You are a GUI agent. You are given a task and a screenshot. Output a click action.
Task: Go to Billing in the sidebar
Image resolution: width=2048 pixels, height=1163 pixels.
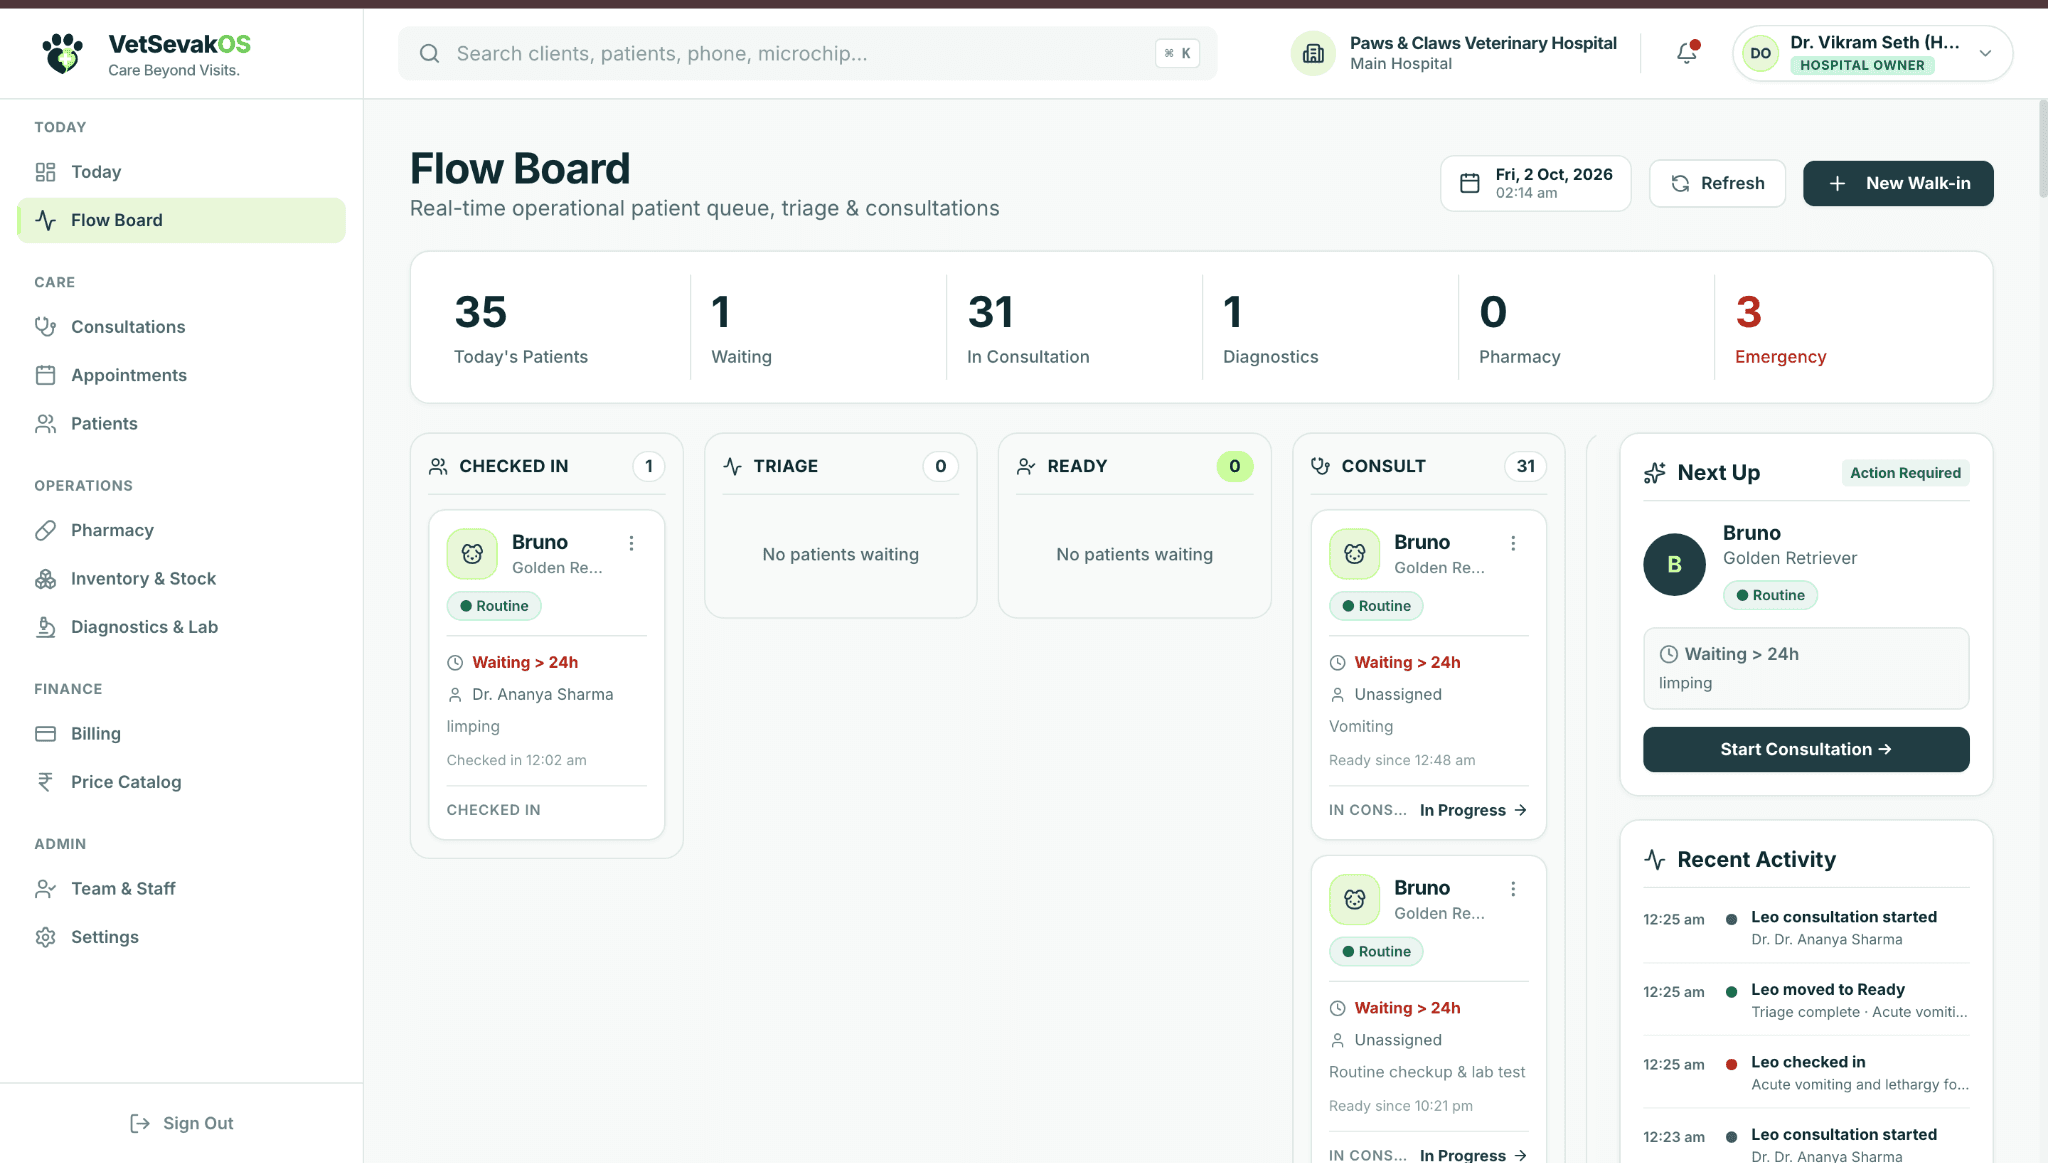pyautogui.click(x=181, y=734)
